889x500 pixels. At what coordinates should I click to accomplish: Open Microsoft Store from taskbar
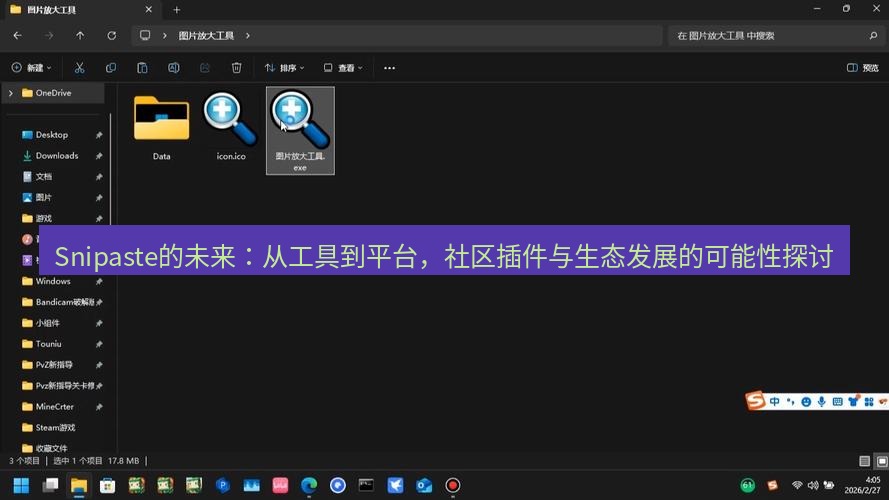[108, 485]
